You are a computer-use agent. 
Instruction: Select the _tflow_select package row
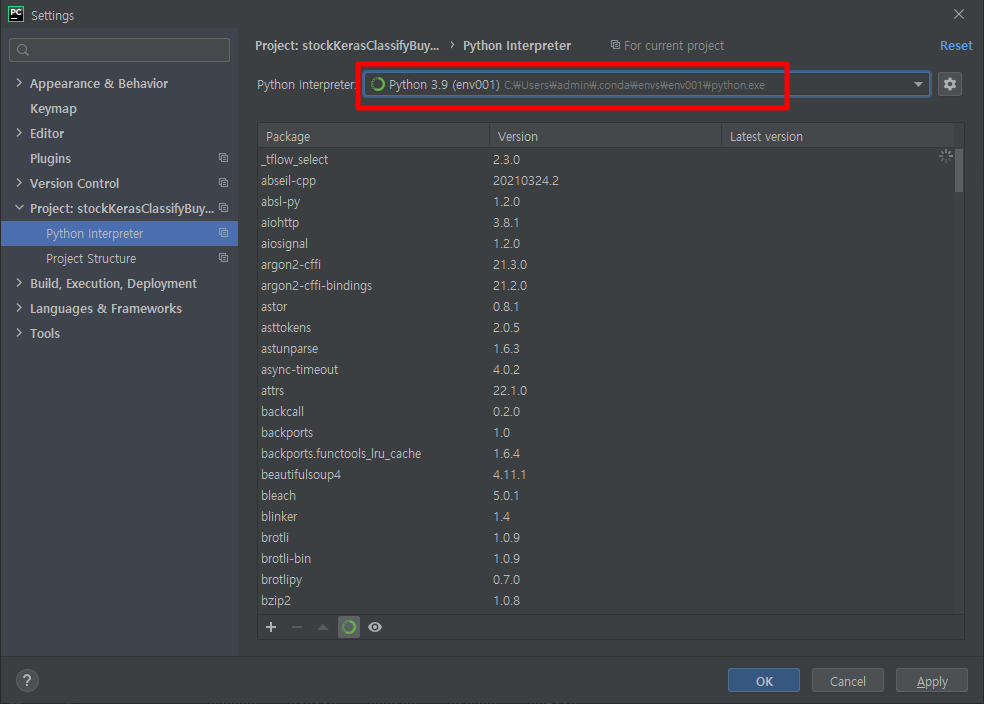click(x=606, y=159)
